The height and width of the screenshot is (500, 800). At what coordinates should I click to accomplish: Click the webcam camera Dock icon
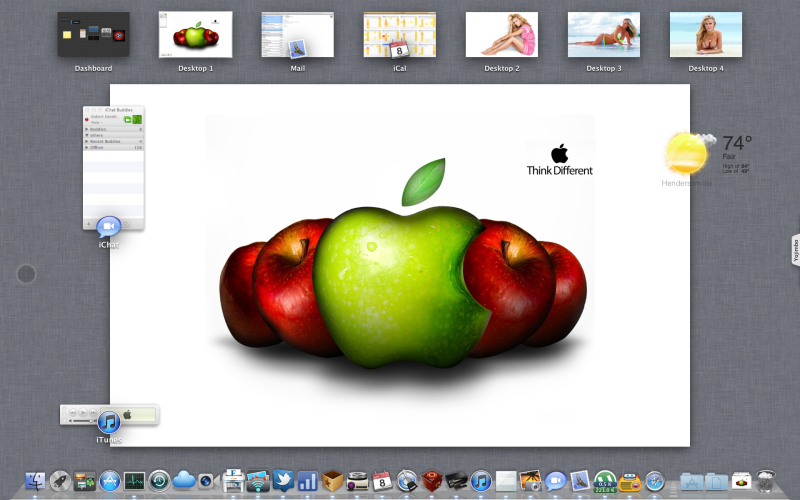pos(208,481)
